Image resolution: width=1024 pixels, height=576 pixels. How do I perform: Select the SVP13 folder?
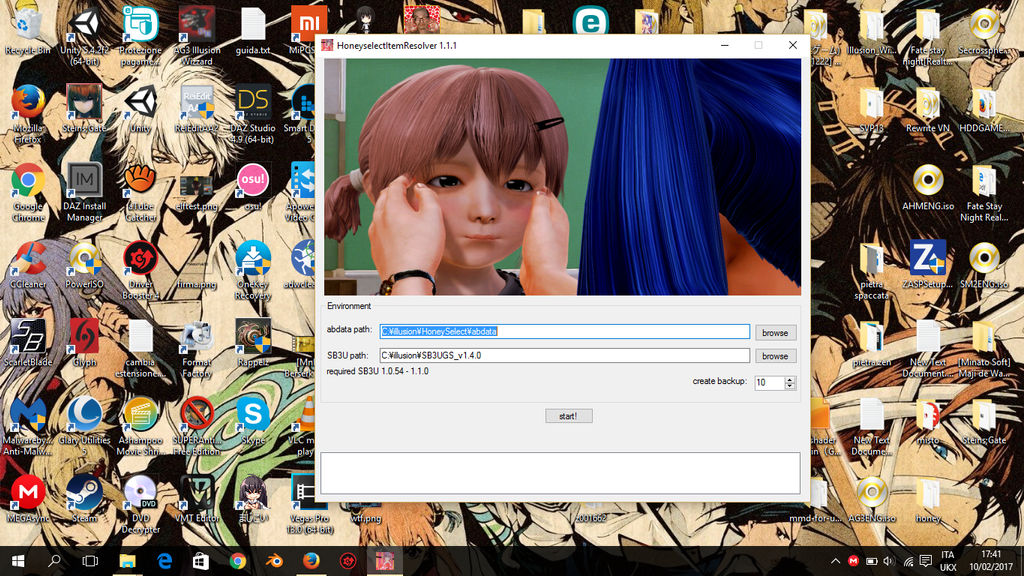(x=872, y=108)
